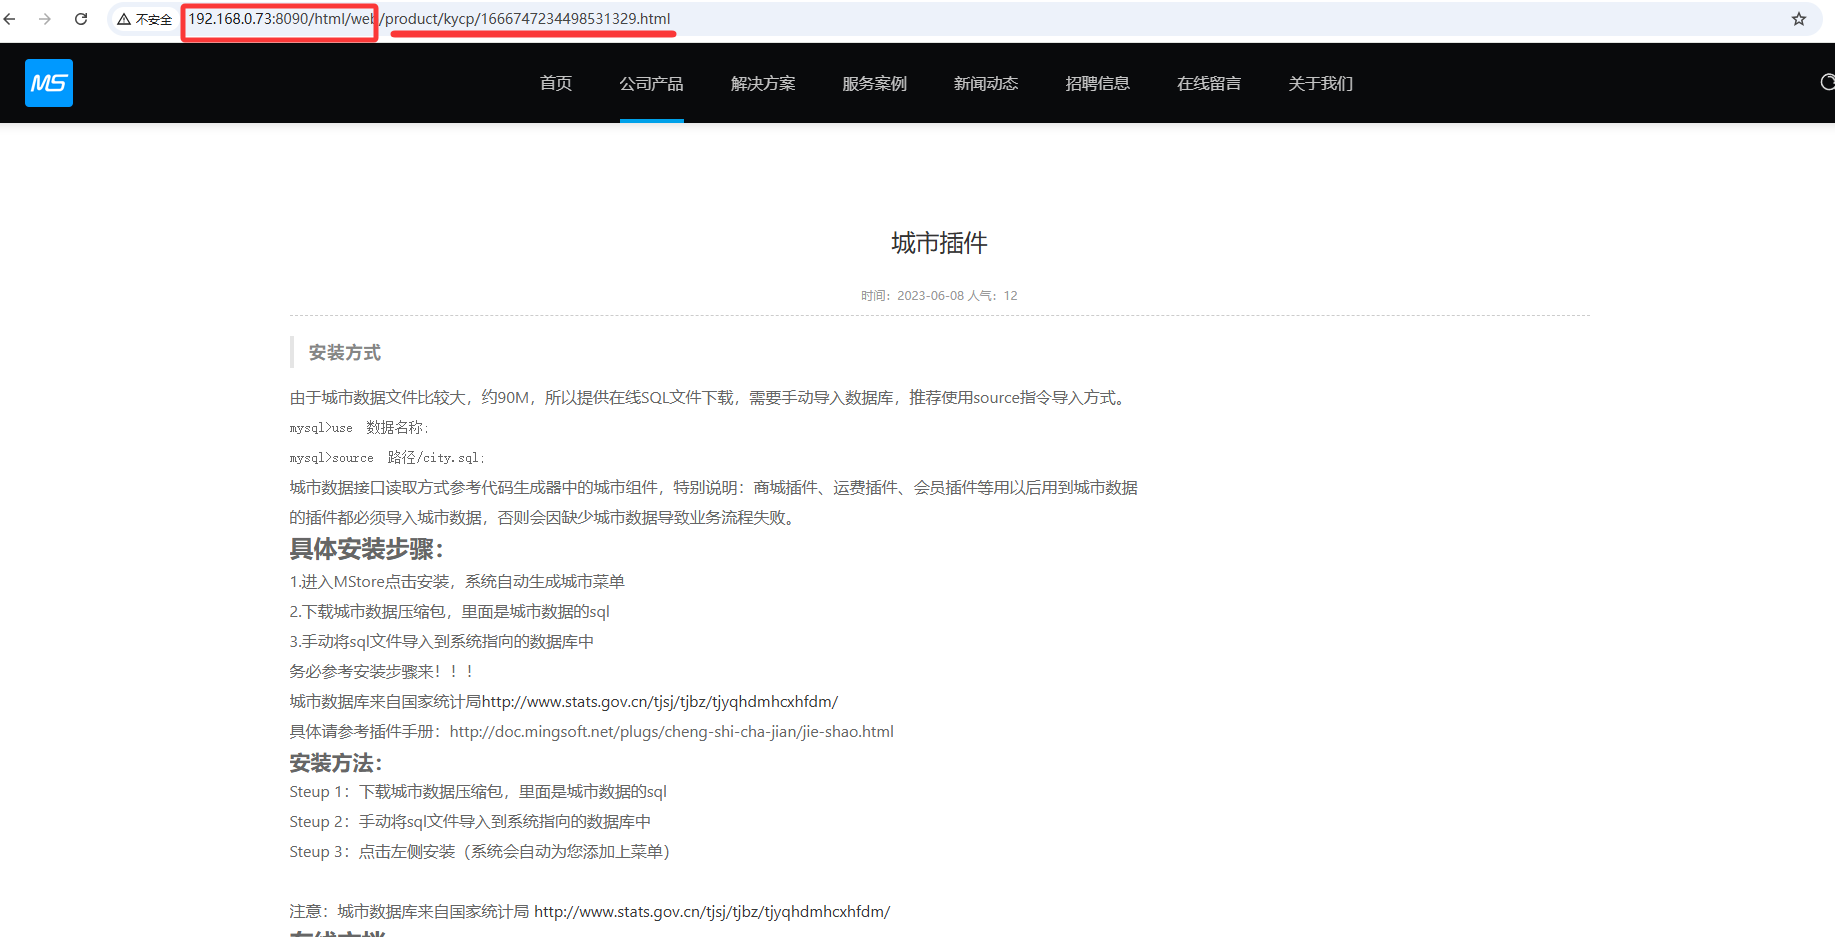1835x937 pixels.
Task: Click the first www.stats.gov.cn link
Action: [660, 702]
